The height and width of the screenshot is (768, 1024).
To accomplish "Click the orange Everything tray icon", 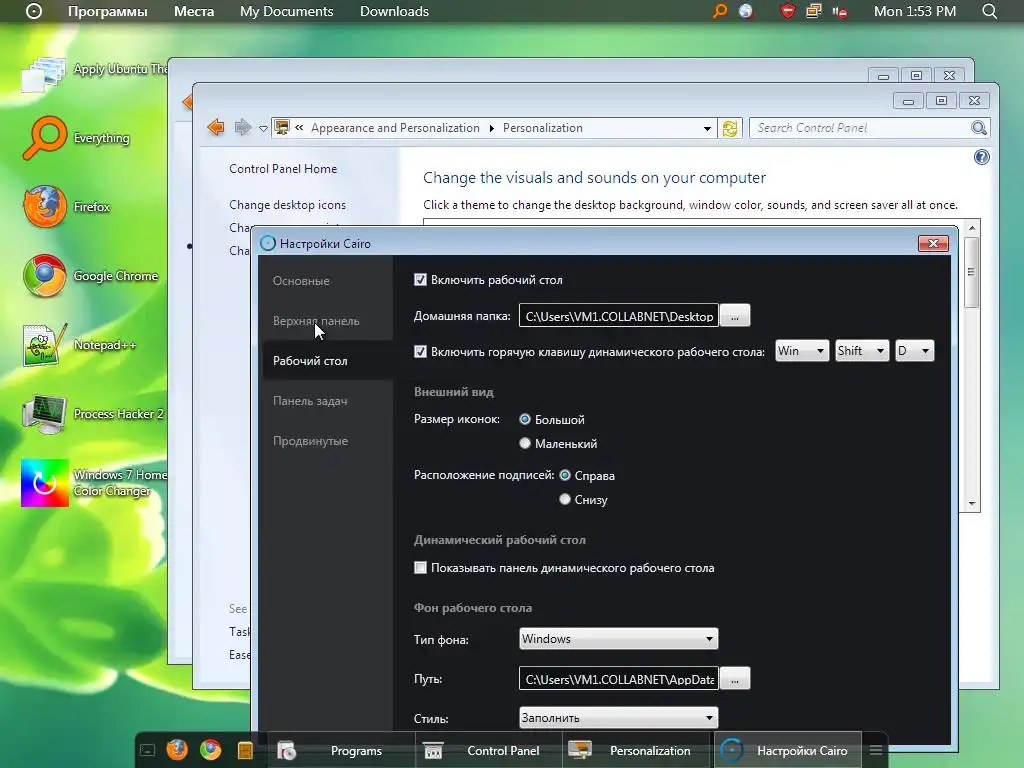I will click(x=720, y=11).
